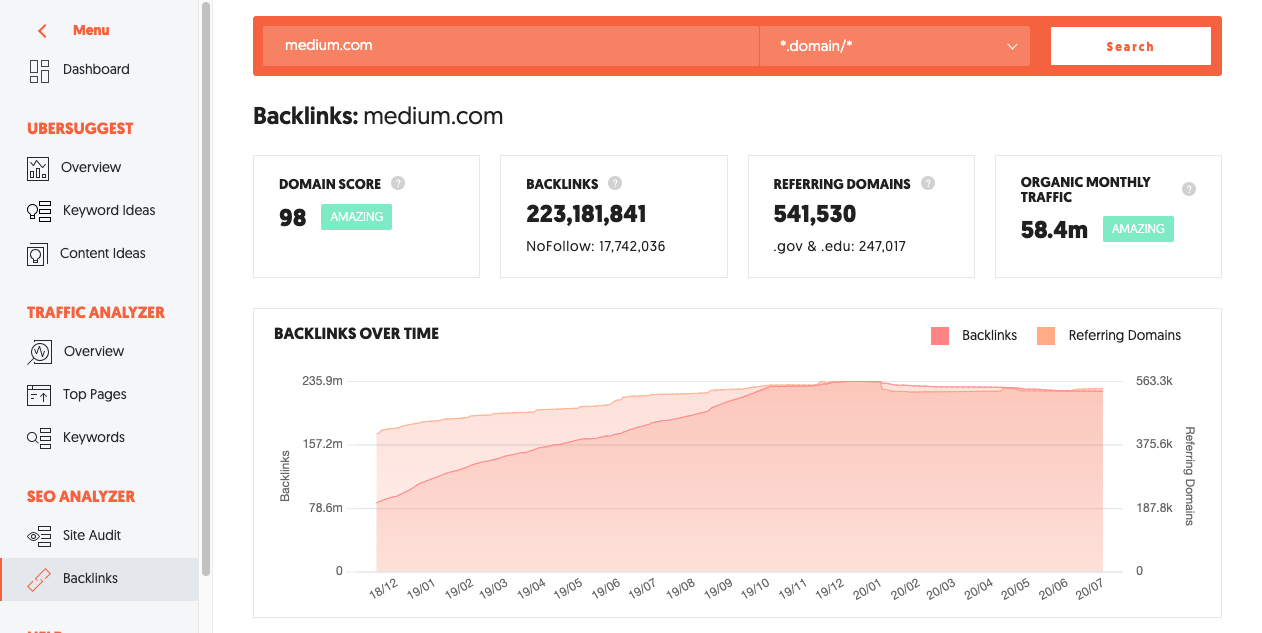Click the NoFollow: 17,742,036 text
Image resolution: width=1262 pixels, height=633 pixels.
click(596, 246)
